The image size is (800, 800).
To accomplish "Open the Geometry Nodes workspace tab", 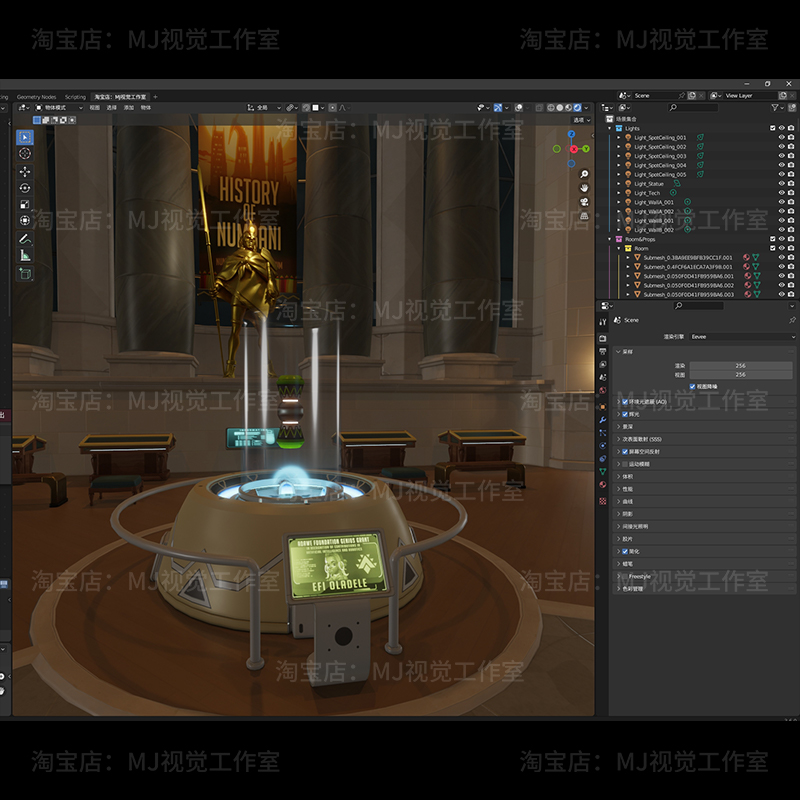I will 36,96.
